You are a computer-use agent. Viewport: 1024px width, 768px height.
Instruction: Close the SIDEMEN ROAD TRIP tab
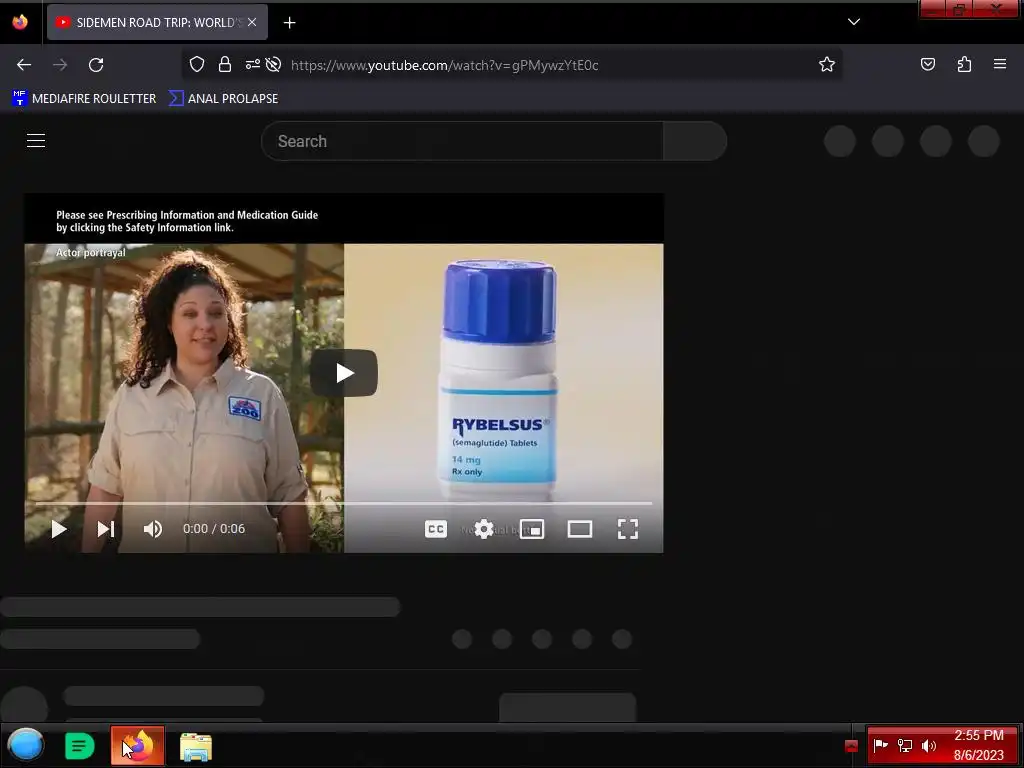point(252,22)
